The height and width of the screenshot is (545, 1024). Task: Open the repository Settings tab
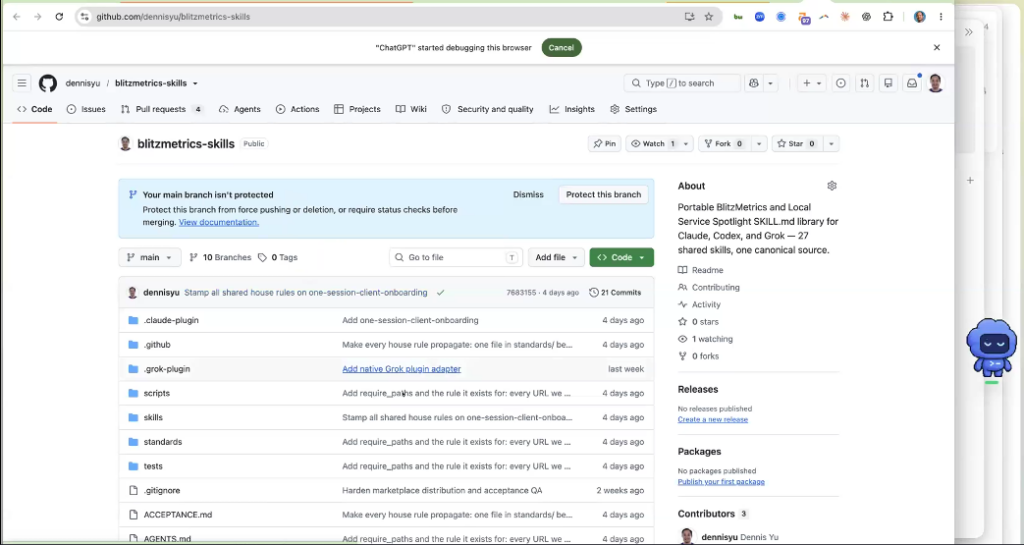[x=633, y=109]
